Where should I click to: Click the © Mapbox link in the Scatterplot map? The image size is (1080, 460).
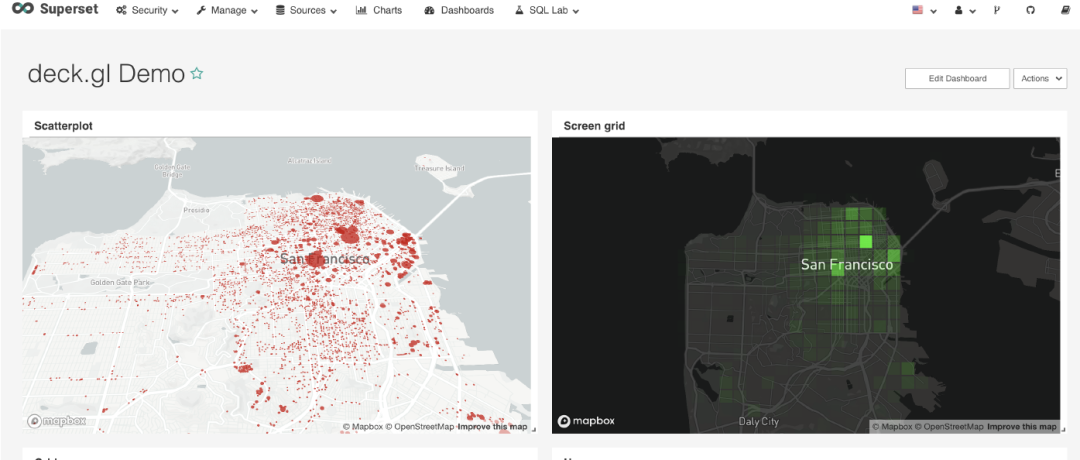tap(362, 427)
